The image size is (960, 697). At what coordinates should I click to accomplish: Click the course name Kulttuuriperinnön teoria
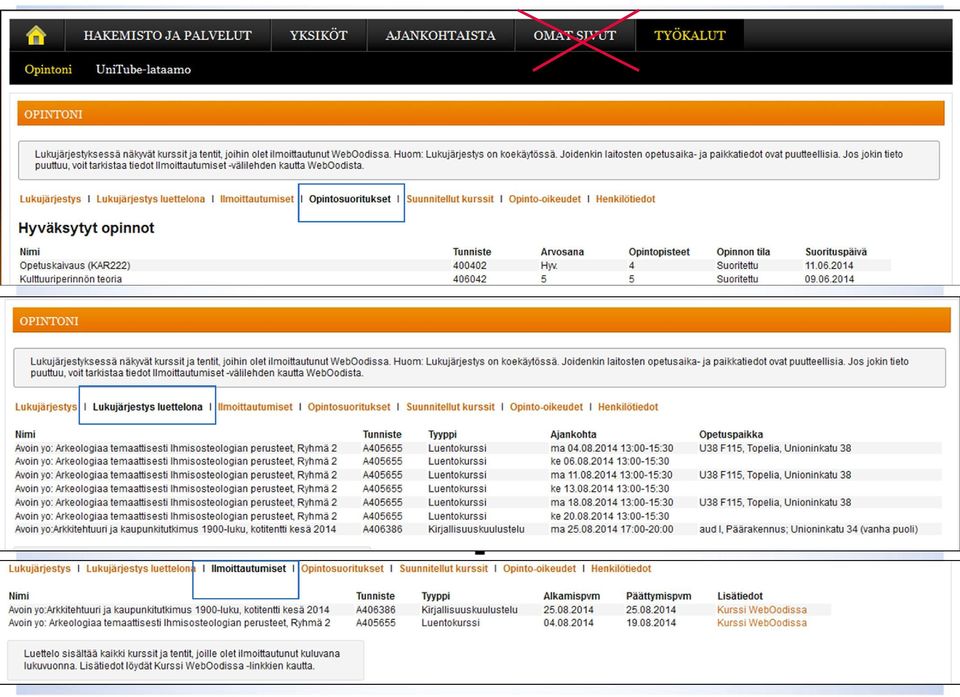pyautogui.click(x=70, y=279)
